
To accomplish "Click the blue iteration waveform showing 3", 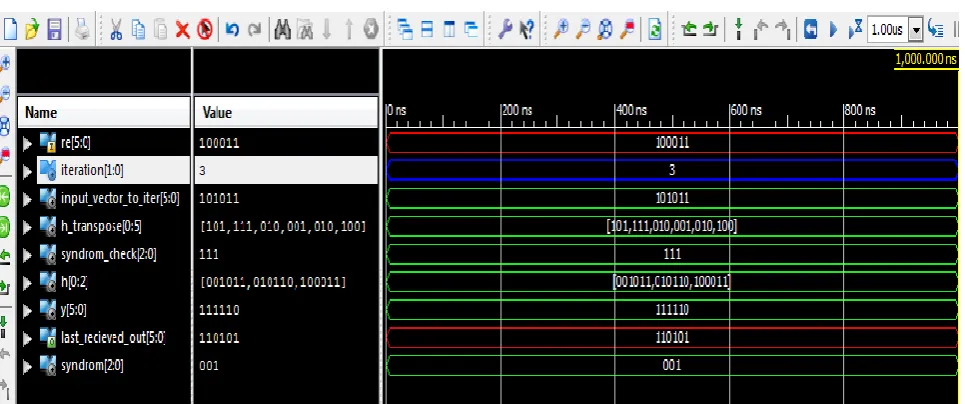I will pos(672,170).
